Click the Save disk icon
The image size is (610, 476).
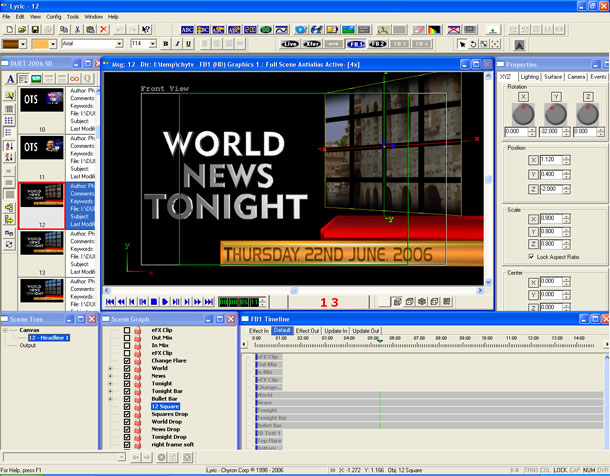(x=35, y=30)
